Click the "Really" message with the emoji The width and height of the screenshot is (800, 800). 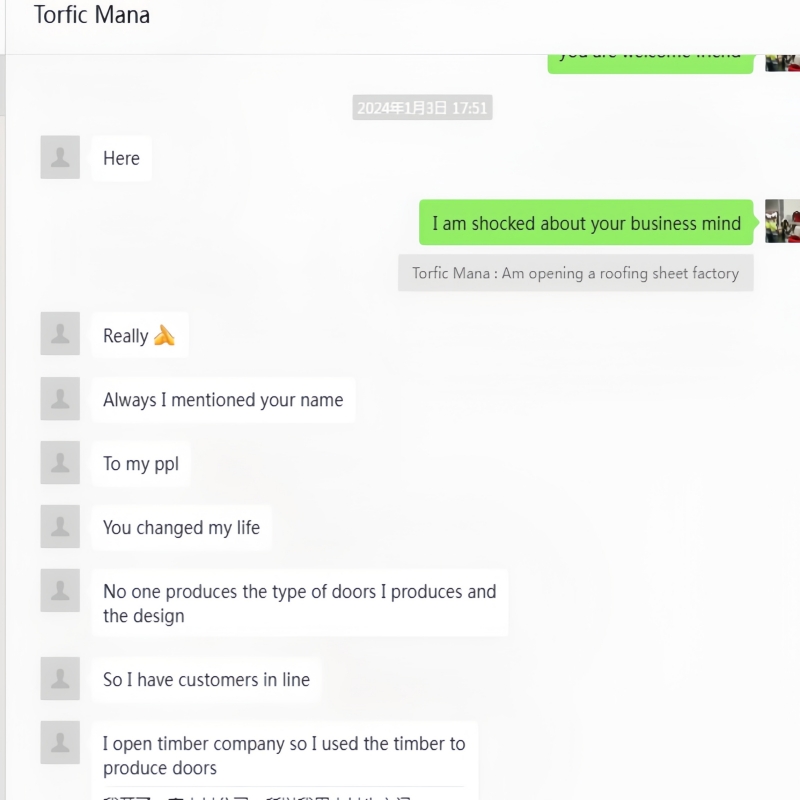click(x=139, y=336)
